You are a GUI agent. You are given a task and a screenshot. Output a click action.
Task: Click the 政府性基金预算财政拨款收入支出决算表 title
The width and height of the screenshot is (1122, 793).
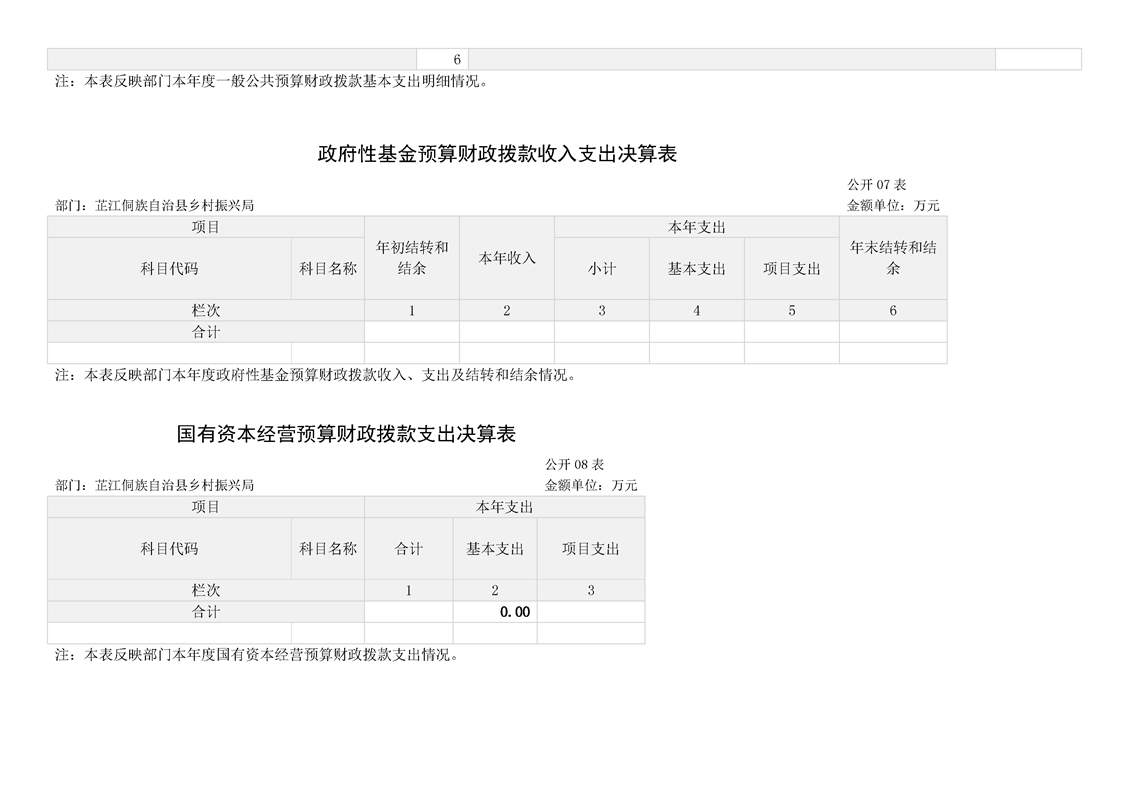tap(497, 154)
